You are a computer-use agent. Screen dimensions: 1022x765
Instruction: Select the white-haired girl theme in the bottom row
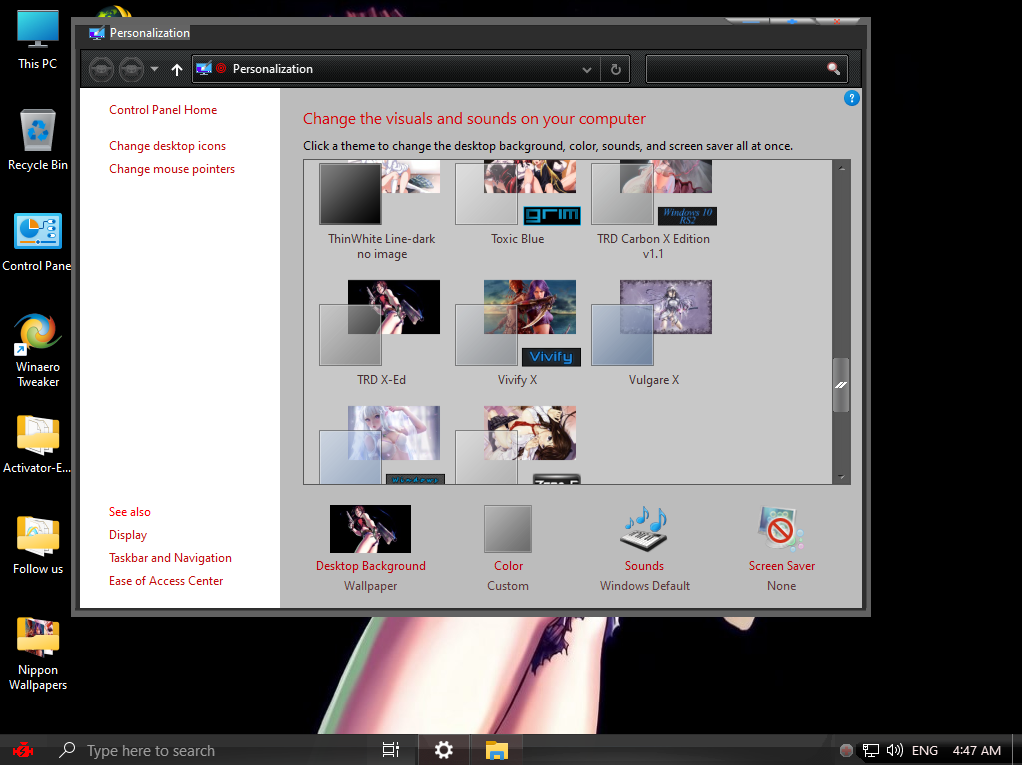click(x=381, y=444)
